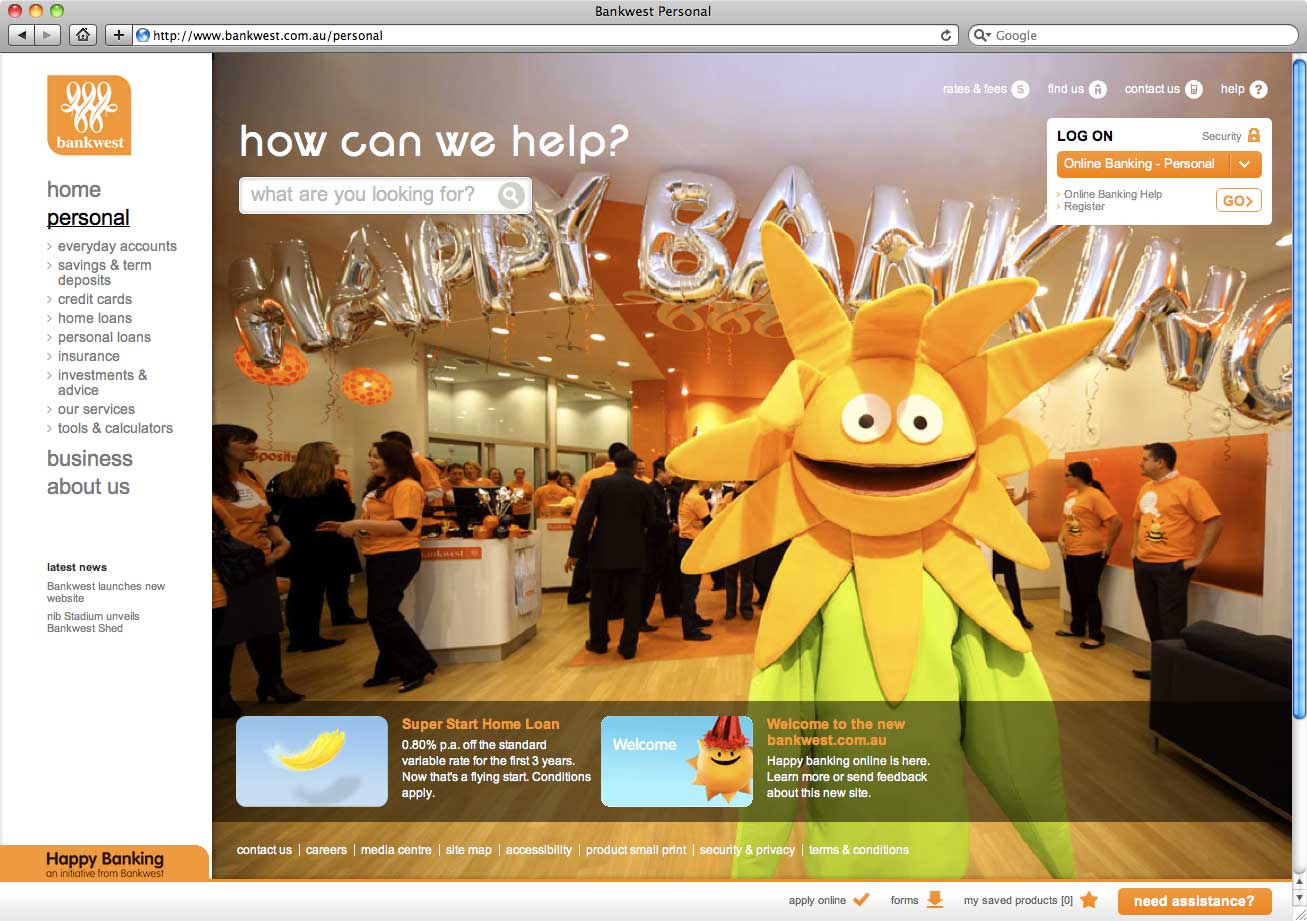This screenshot has width=1307, height=921.
Task: Click the footer contact us link
Action: click(264, 850)
